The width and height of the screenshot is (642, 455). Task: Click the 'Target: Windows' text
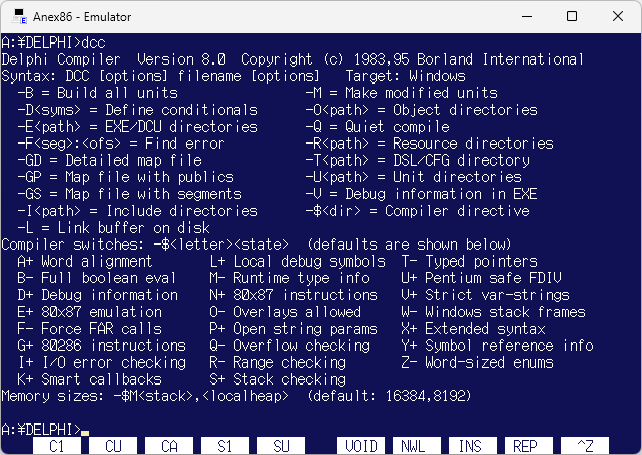tap(405, 76)
